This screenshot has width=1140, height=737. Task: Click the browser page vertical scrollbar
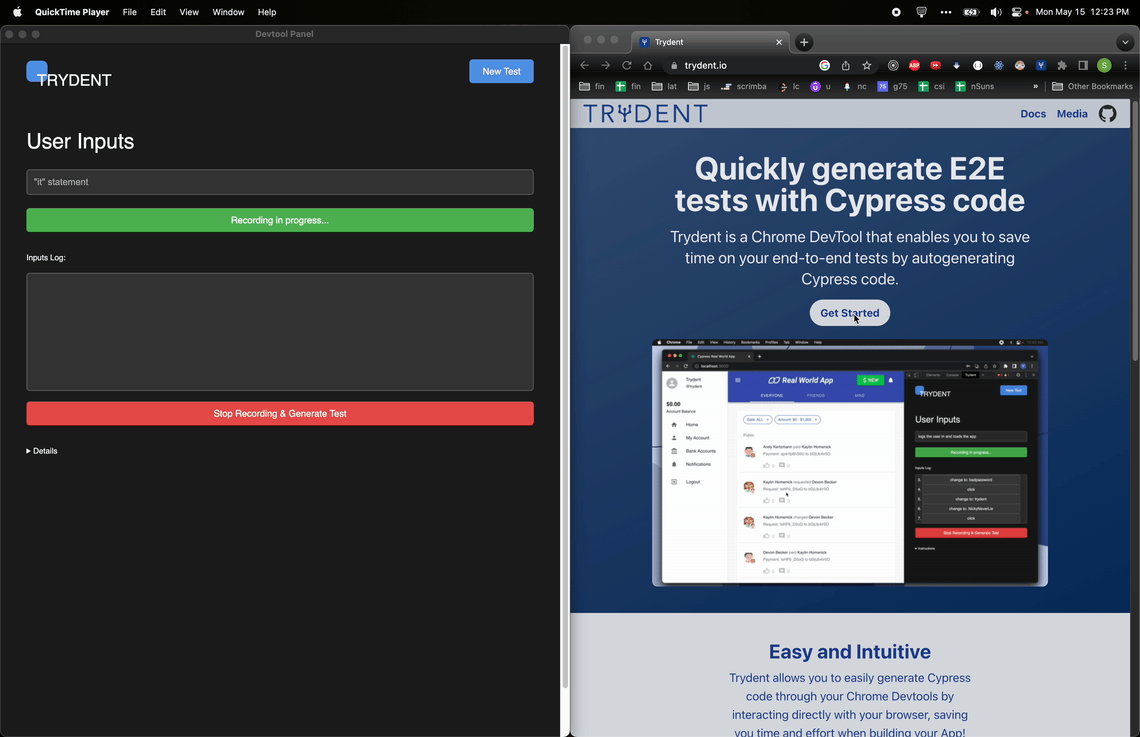(x=1136, y=231)
